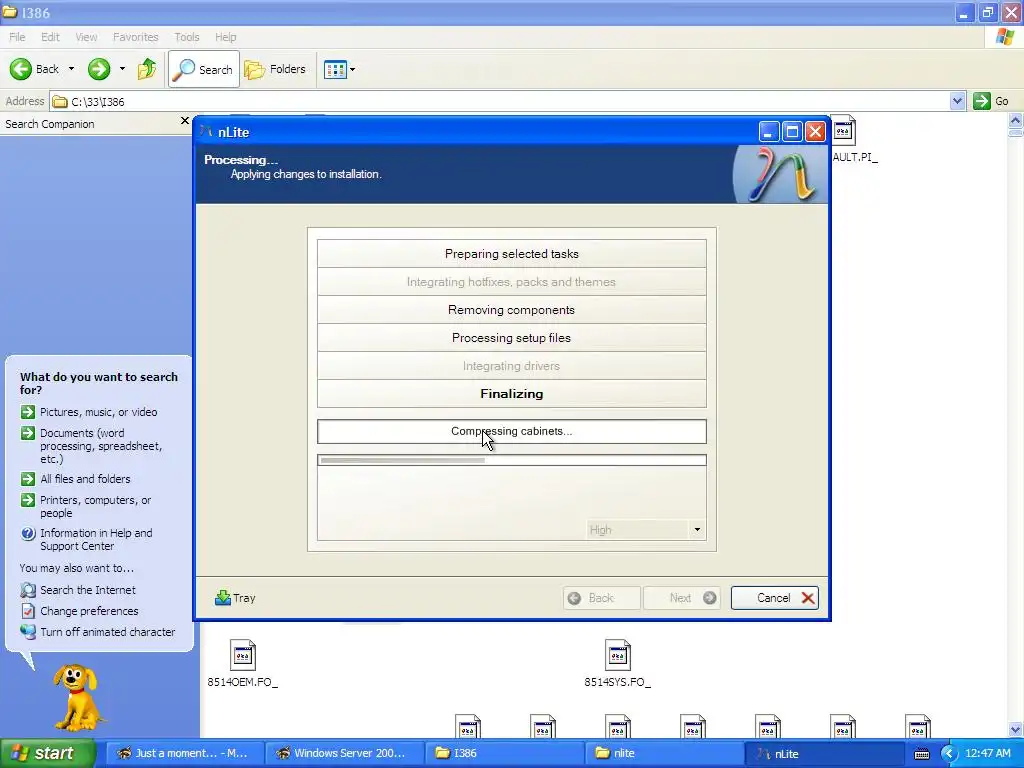1024x768 pixels.
Task: Toggle the Search pane button
Action: pos(204,69)
